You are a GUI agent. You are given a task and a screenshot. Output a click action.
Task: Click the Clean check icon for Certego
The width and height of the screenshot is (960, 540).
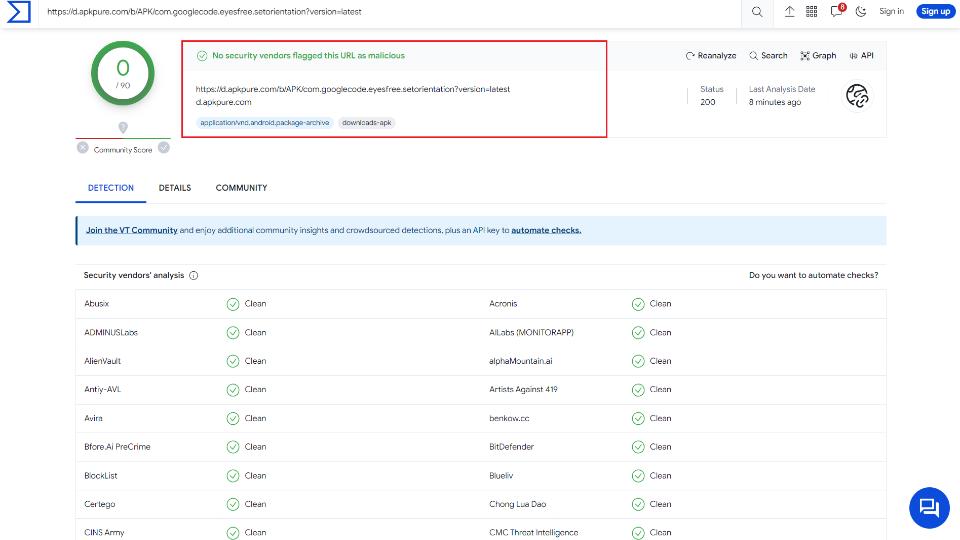tap(233, 504)
